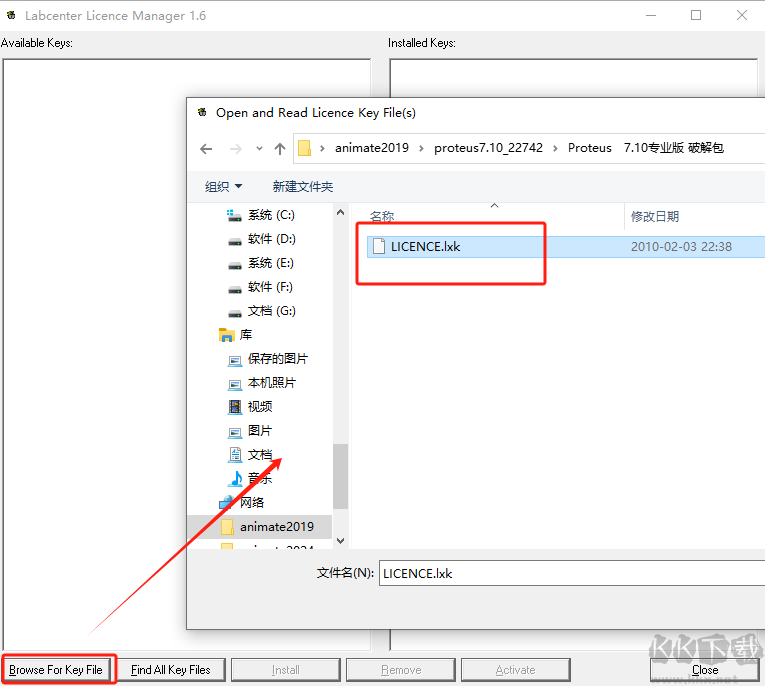Maximize the Licence Manager window
The width and height of the screenshot is (765, 686).
(696, 15)
